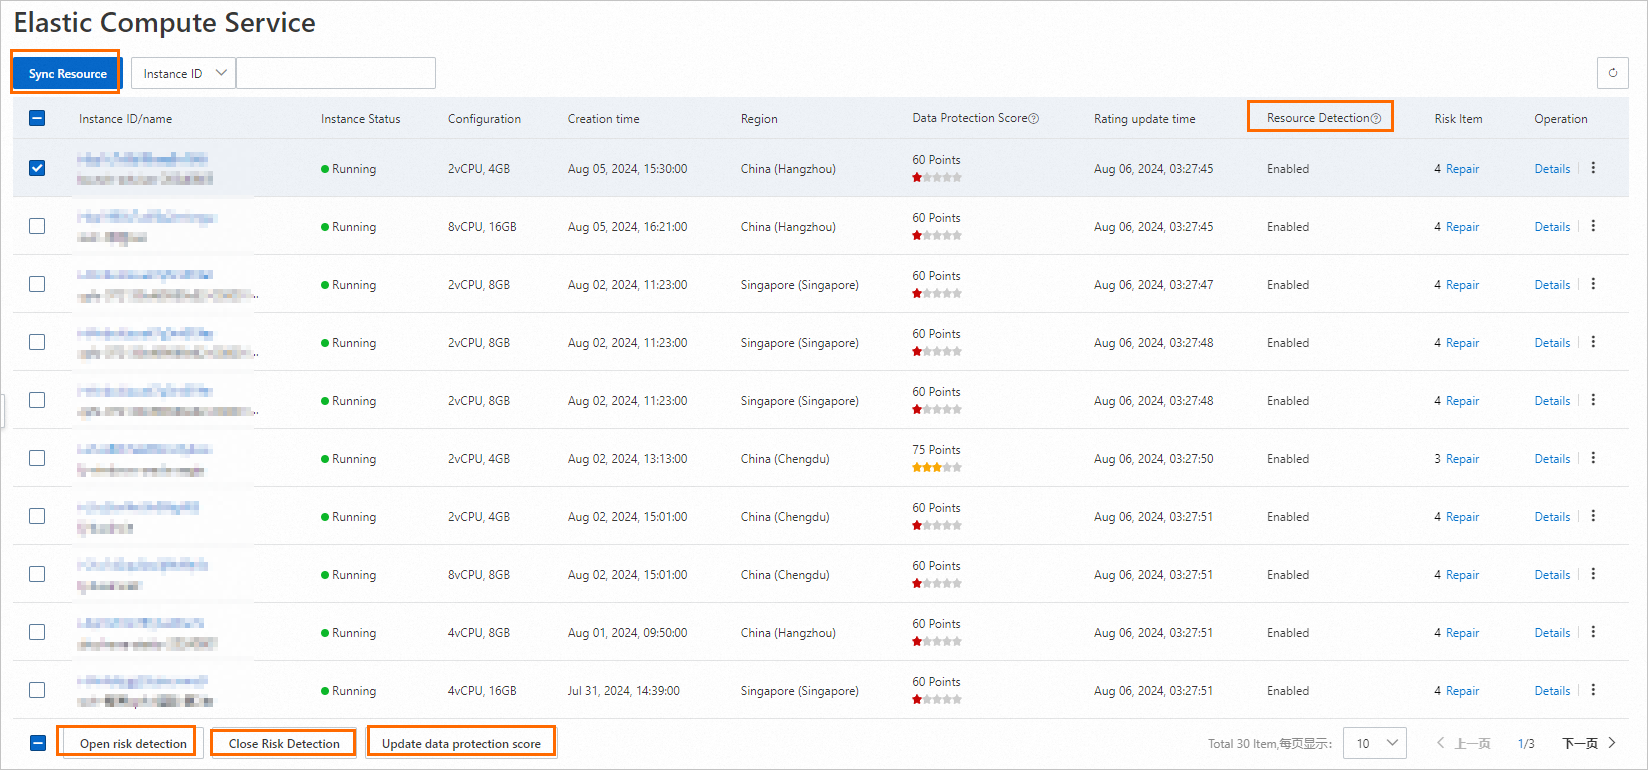1648x770 pixels.
Task: Click the Close Risk Detection button
Action: coord(284,743)
